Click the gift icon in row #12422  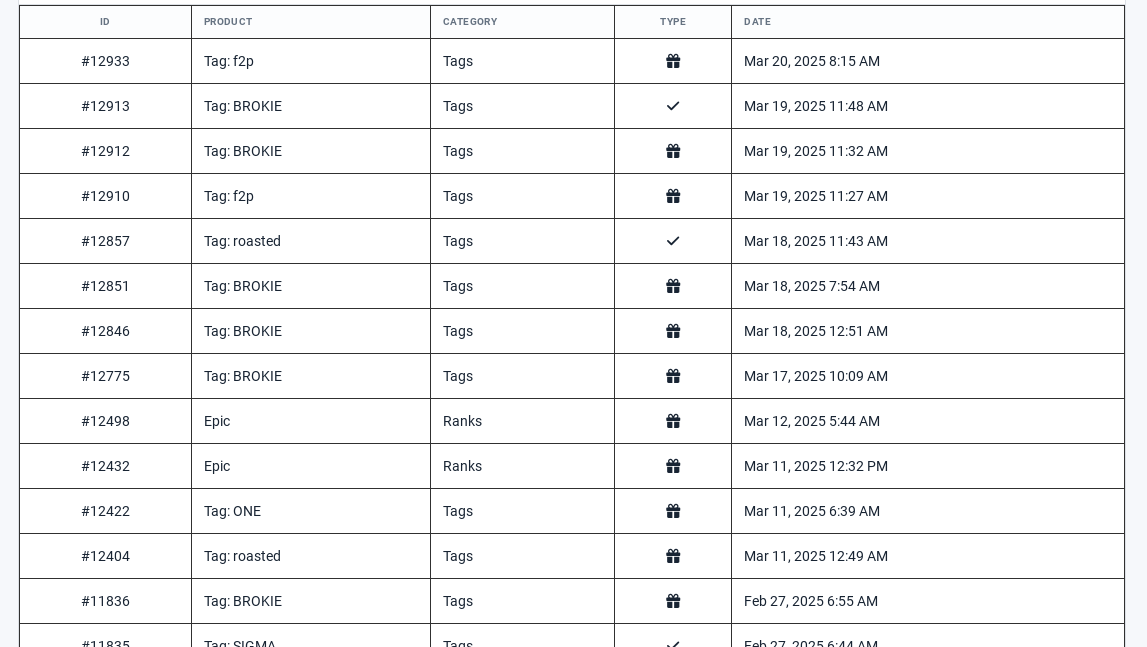673,512
